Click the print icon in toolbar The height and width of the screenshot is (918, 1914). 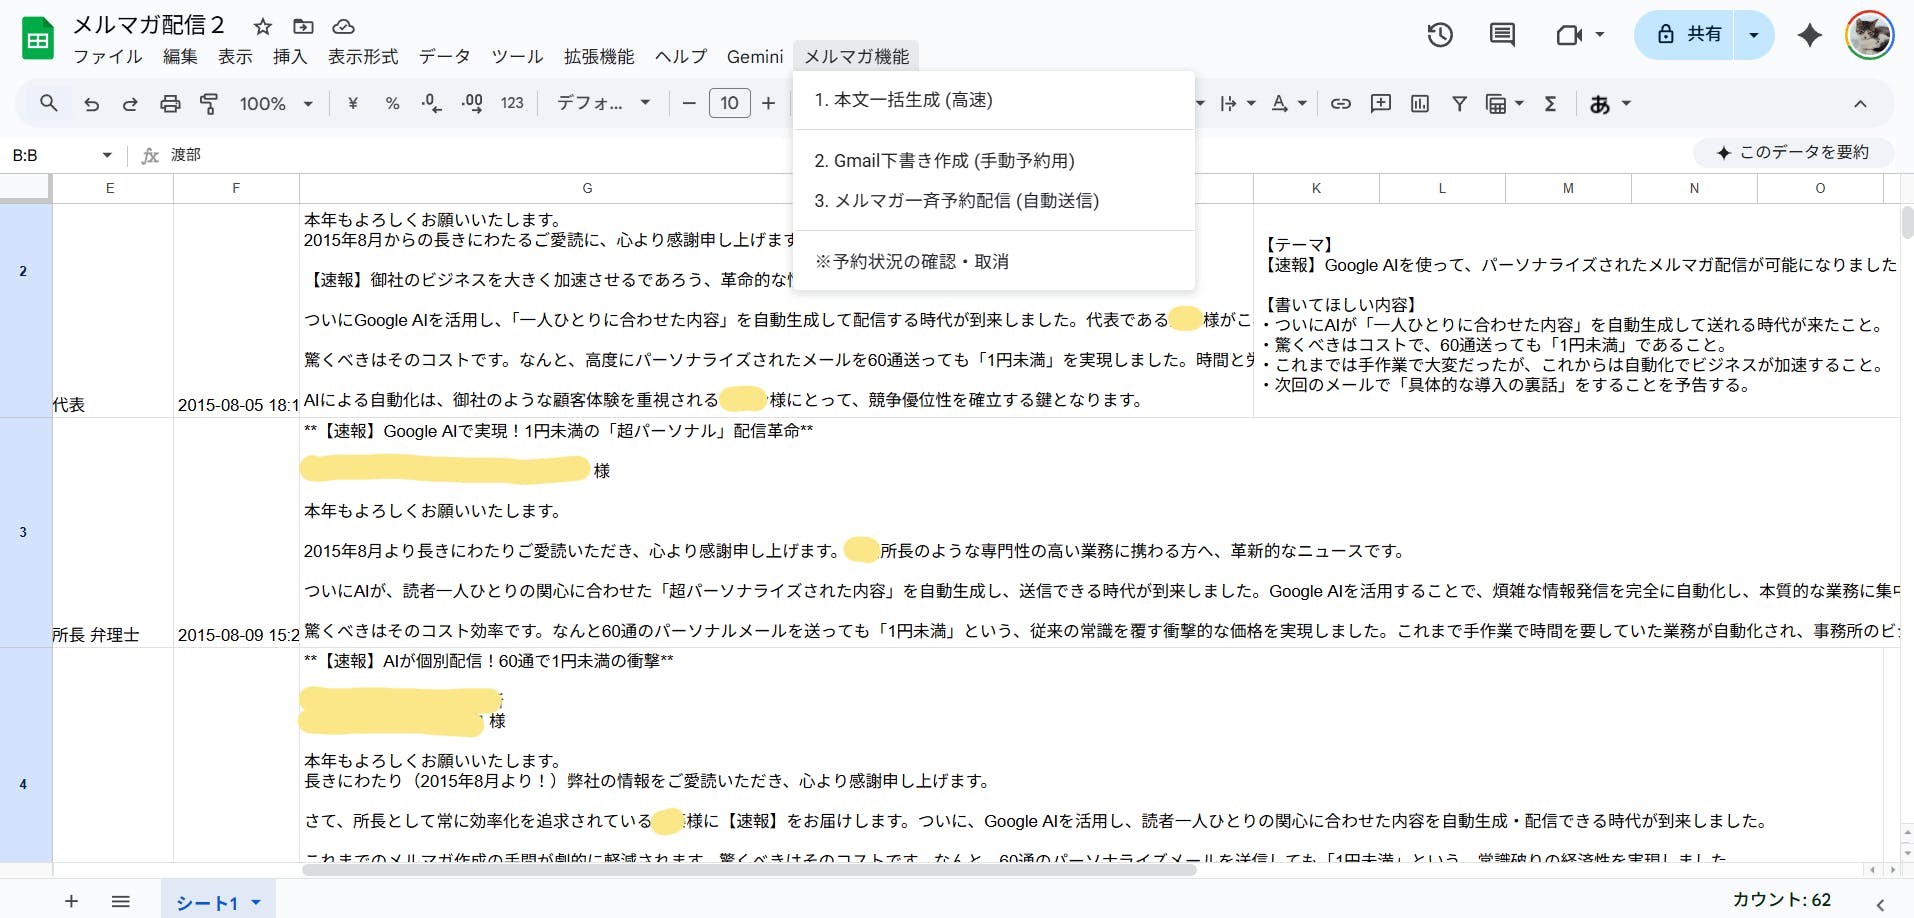[170, 104]
